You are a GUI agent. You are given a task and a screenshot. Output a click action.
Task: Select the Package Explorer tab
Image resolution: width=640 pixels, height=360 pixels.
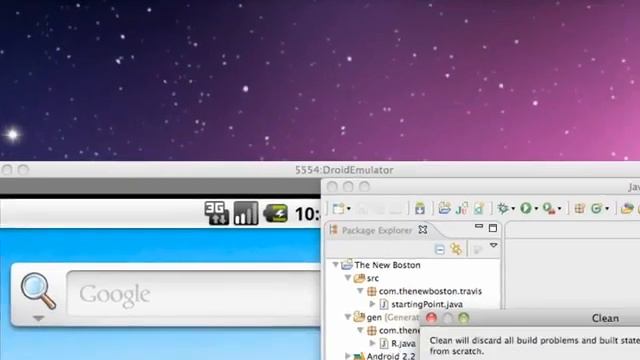coord(377,230)
